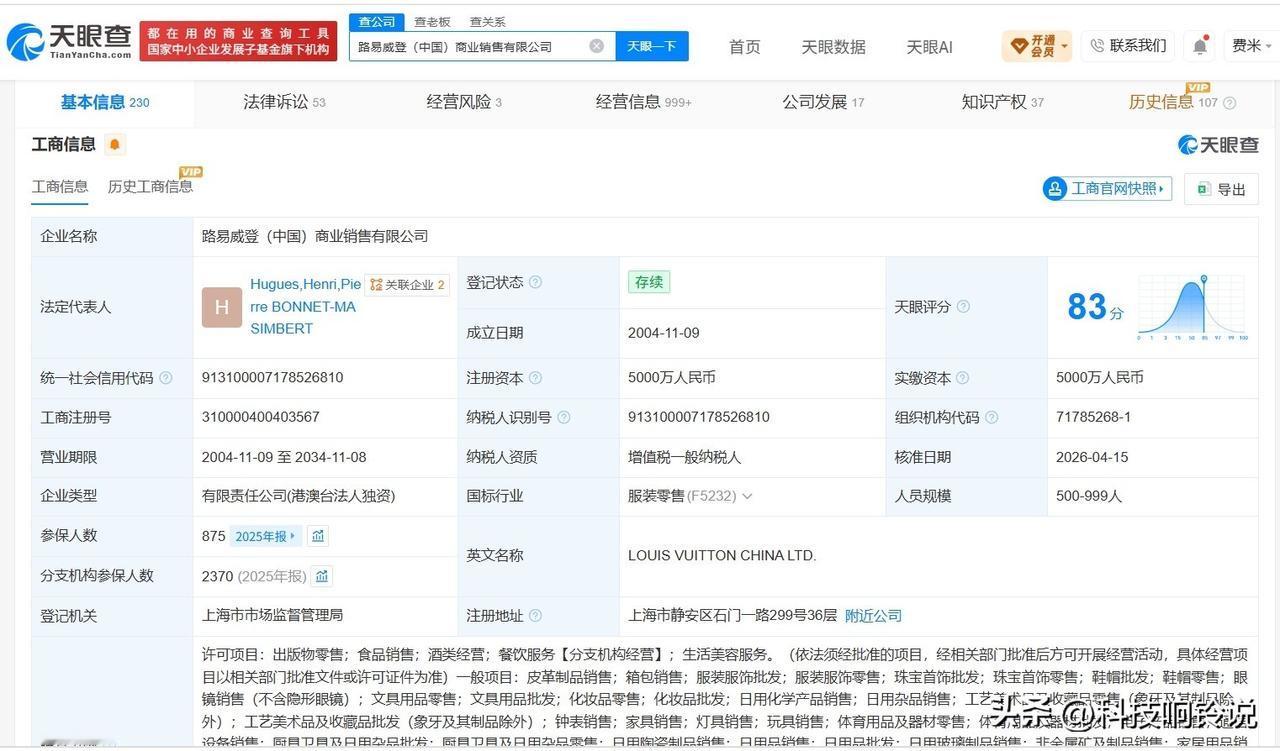
Task: Click the help icon next to 注册资本
Action: pos(535,378)
